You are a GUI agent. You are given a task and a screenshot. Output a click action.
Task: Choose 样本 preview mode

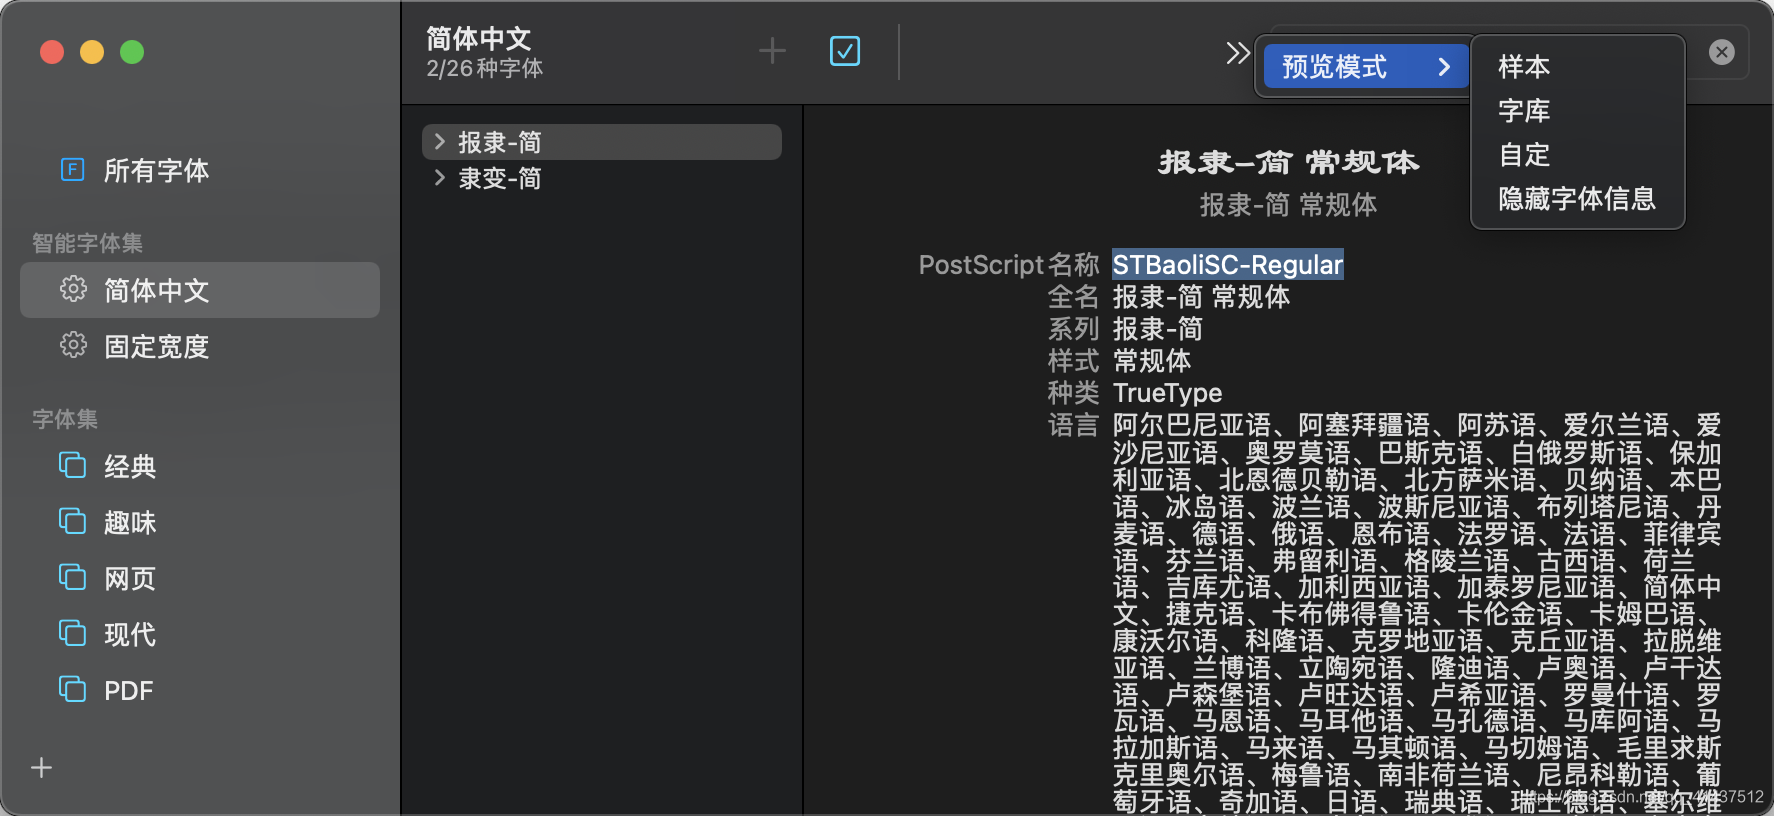[1577, 67]
